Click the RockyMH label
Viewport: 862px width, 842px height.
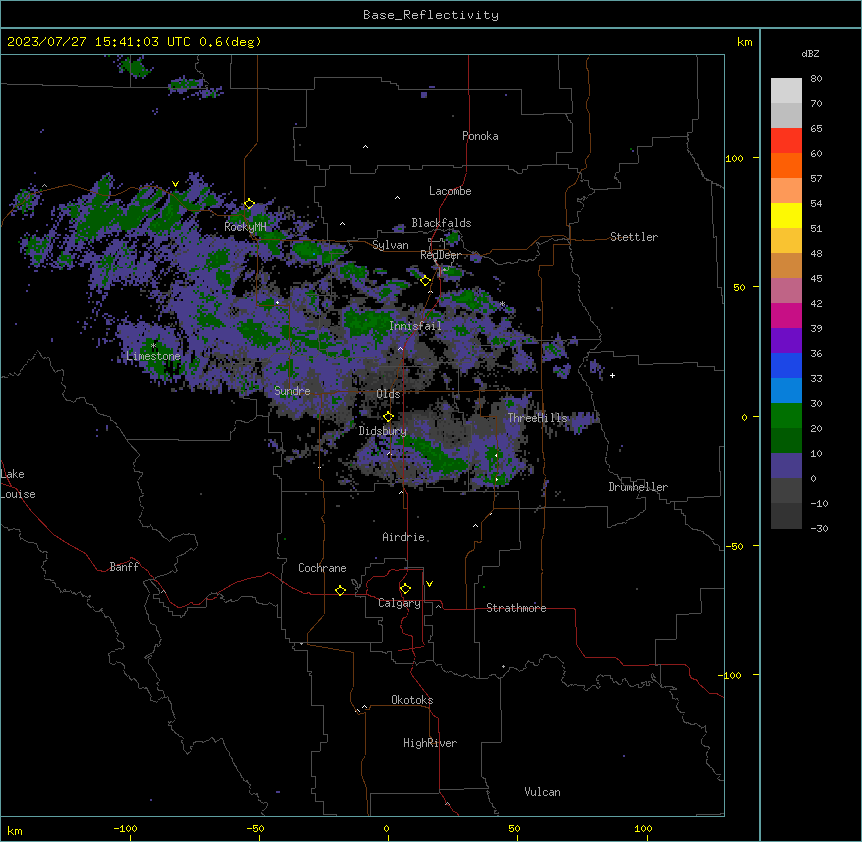point(245,227)
